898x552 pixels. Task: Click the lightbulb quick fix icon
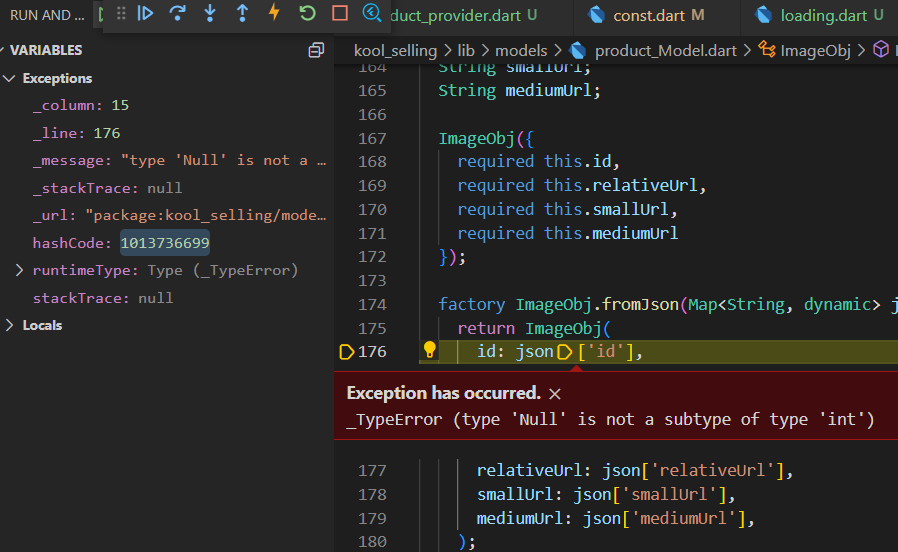point(430,349)
